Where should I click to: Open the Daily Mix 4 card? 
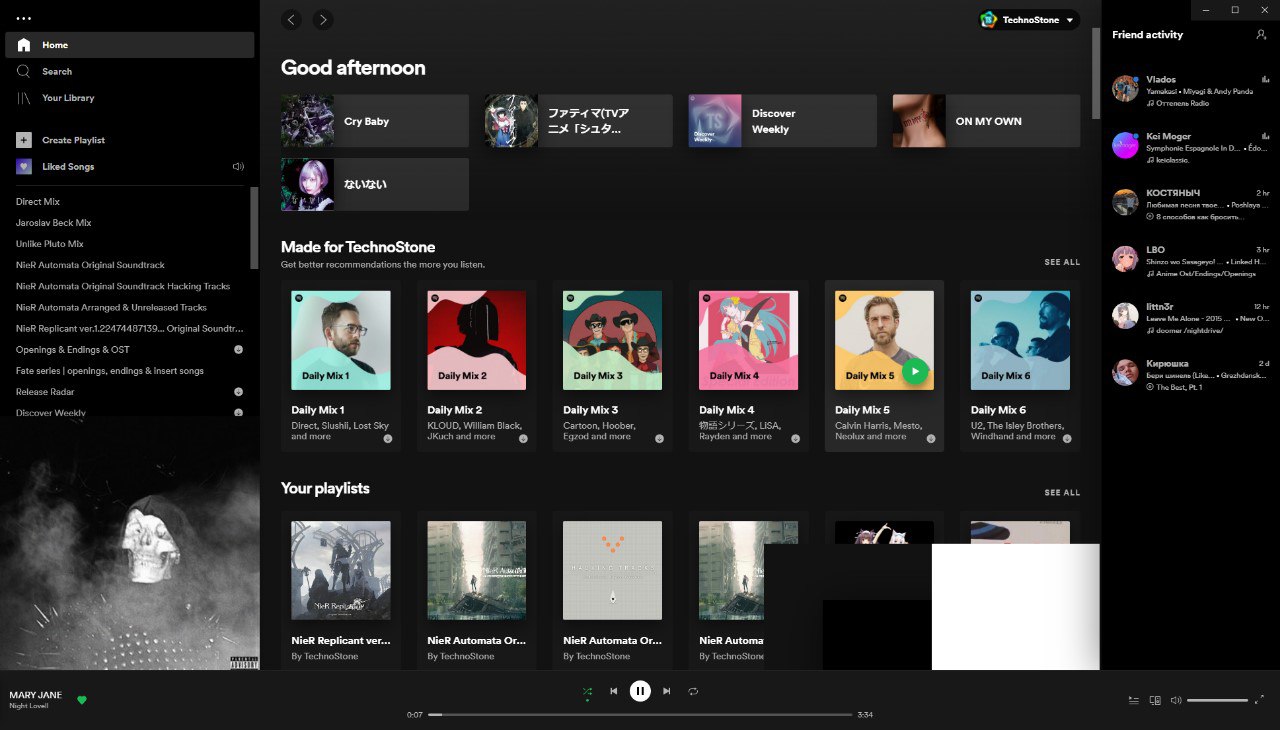pyautogui.click(x=749, y=366)
